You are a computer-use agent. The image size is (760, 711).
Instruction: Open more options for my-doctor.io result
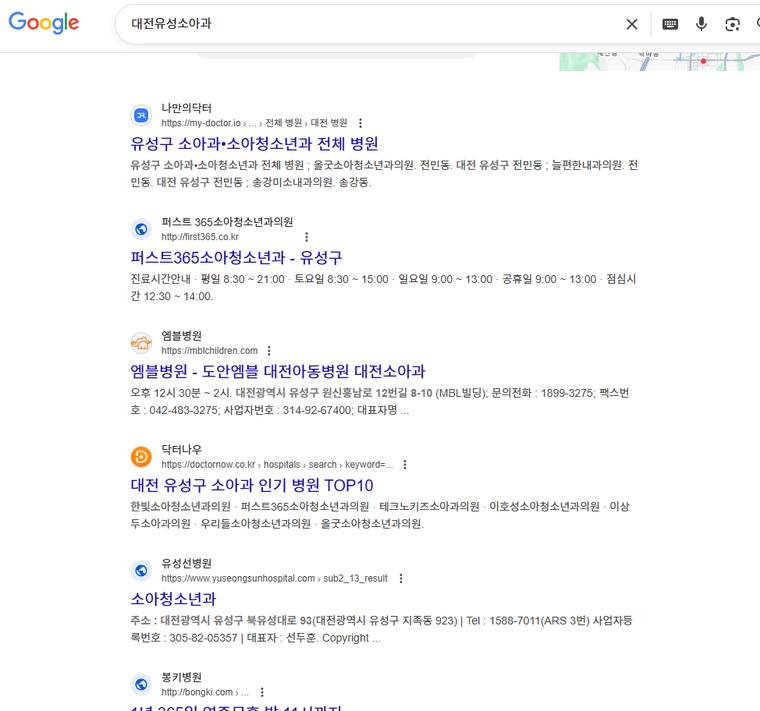[x=360, y=123]
